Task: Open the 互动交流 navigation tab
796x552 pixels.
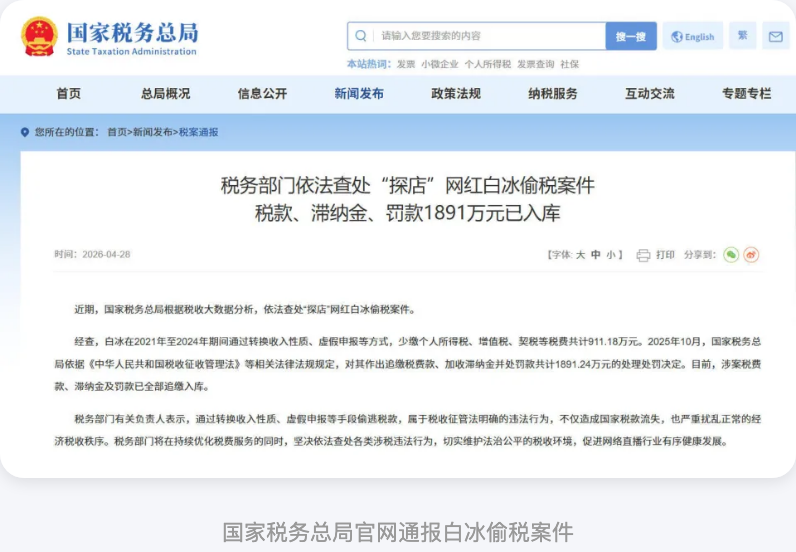Action: (x=650, y=93)
